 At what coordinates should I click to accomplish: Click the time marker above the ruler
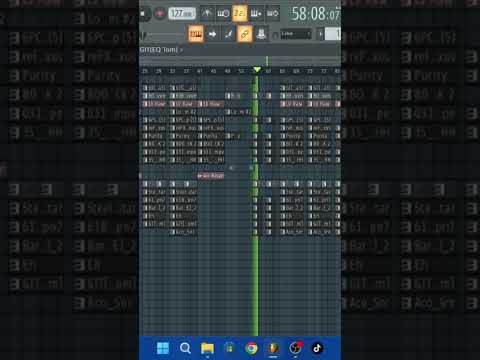[x=267, y=61]
